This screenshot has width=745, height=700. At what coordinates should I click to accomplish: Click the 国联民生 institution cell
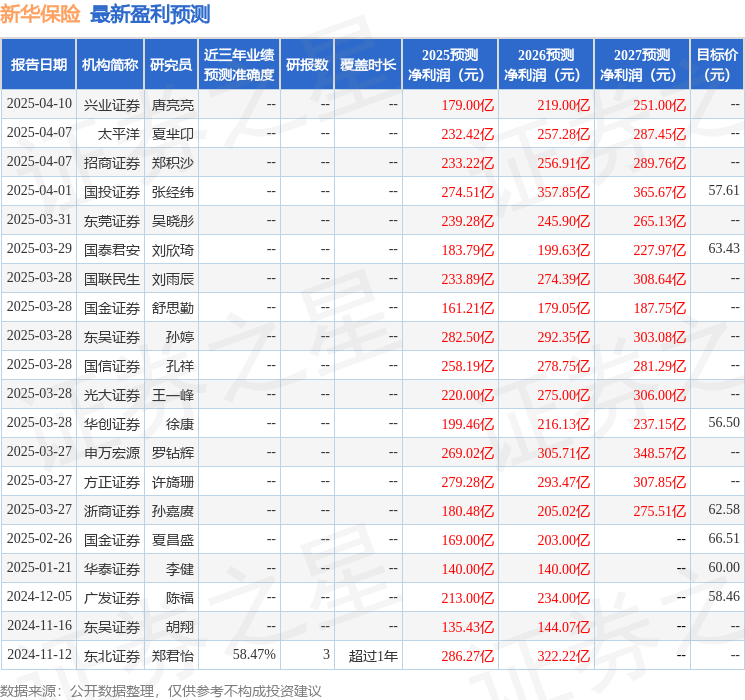click(x=112, y=279)
